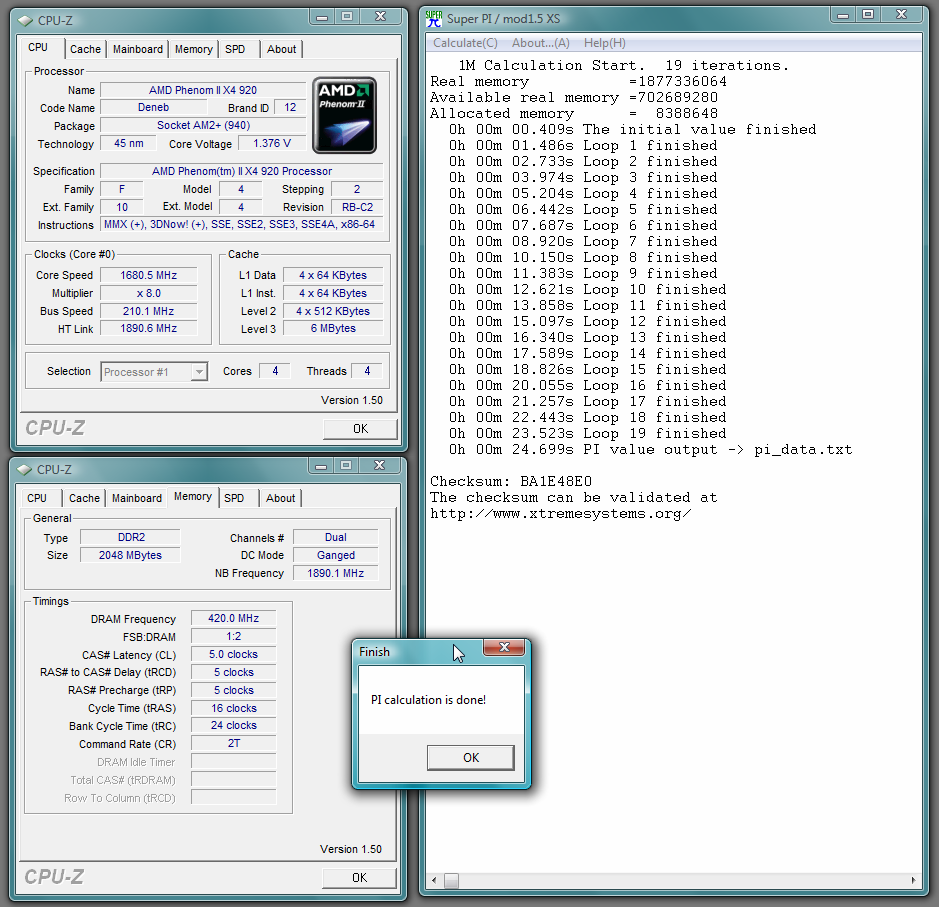The image size is (939, 907).
Task: Click the Level 3 cache value 6 MBytes
Action: [x=333, y=329]
